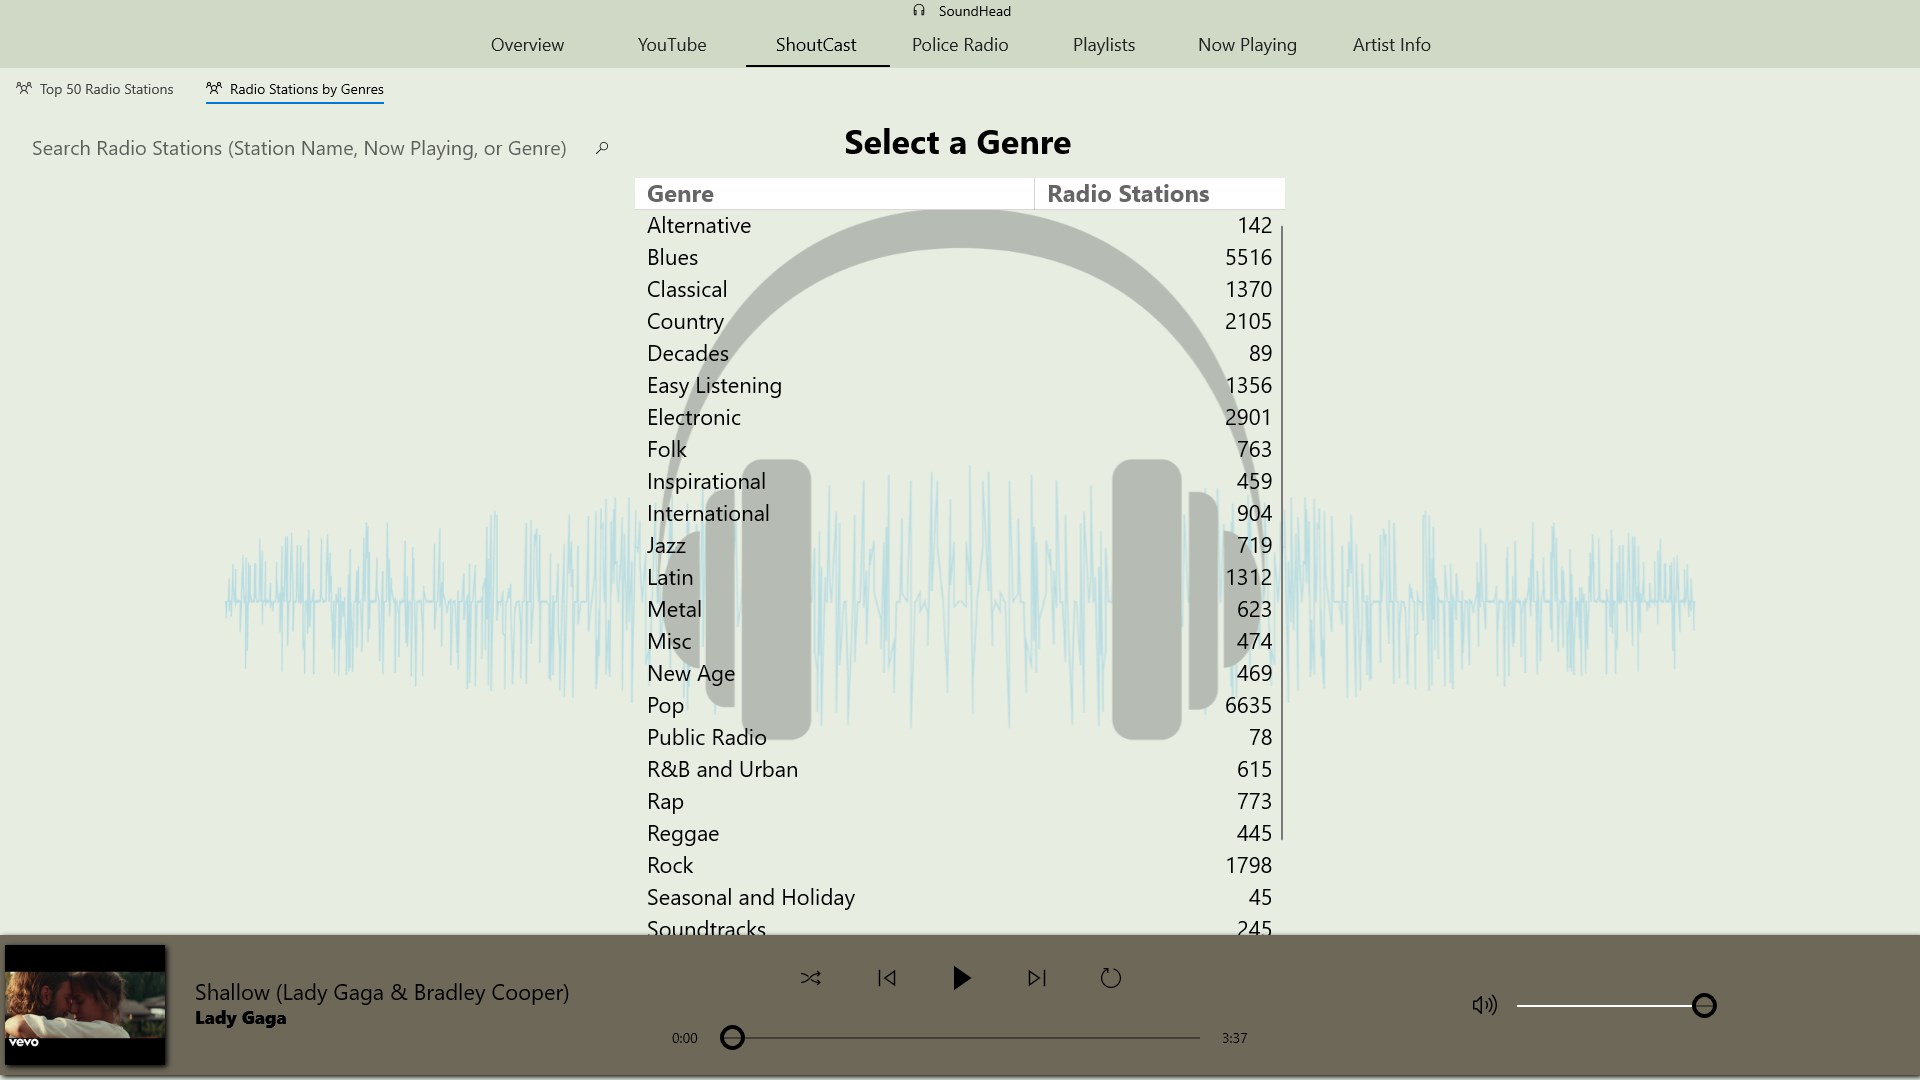Viewport: 1920px width, 1080px height.
Task: Skip to previous track
Action: point(886,978)
